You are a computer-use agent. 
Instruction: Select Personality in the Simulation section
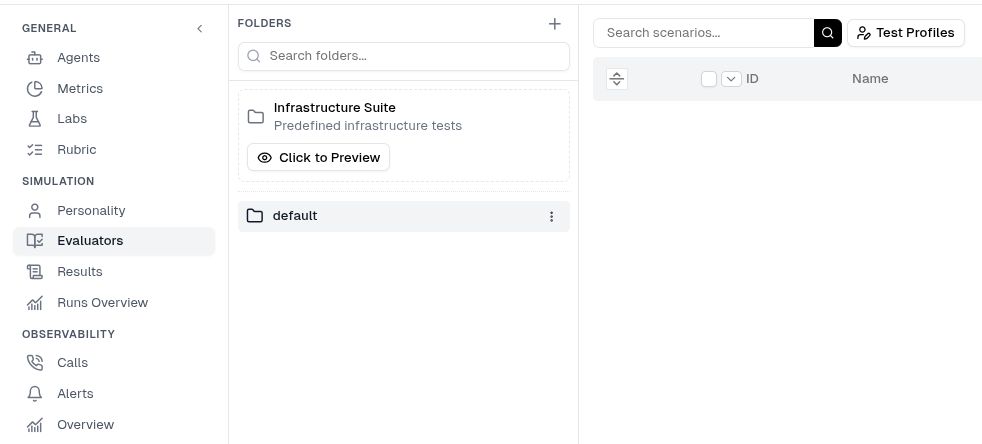pos(91,210)
